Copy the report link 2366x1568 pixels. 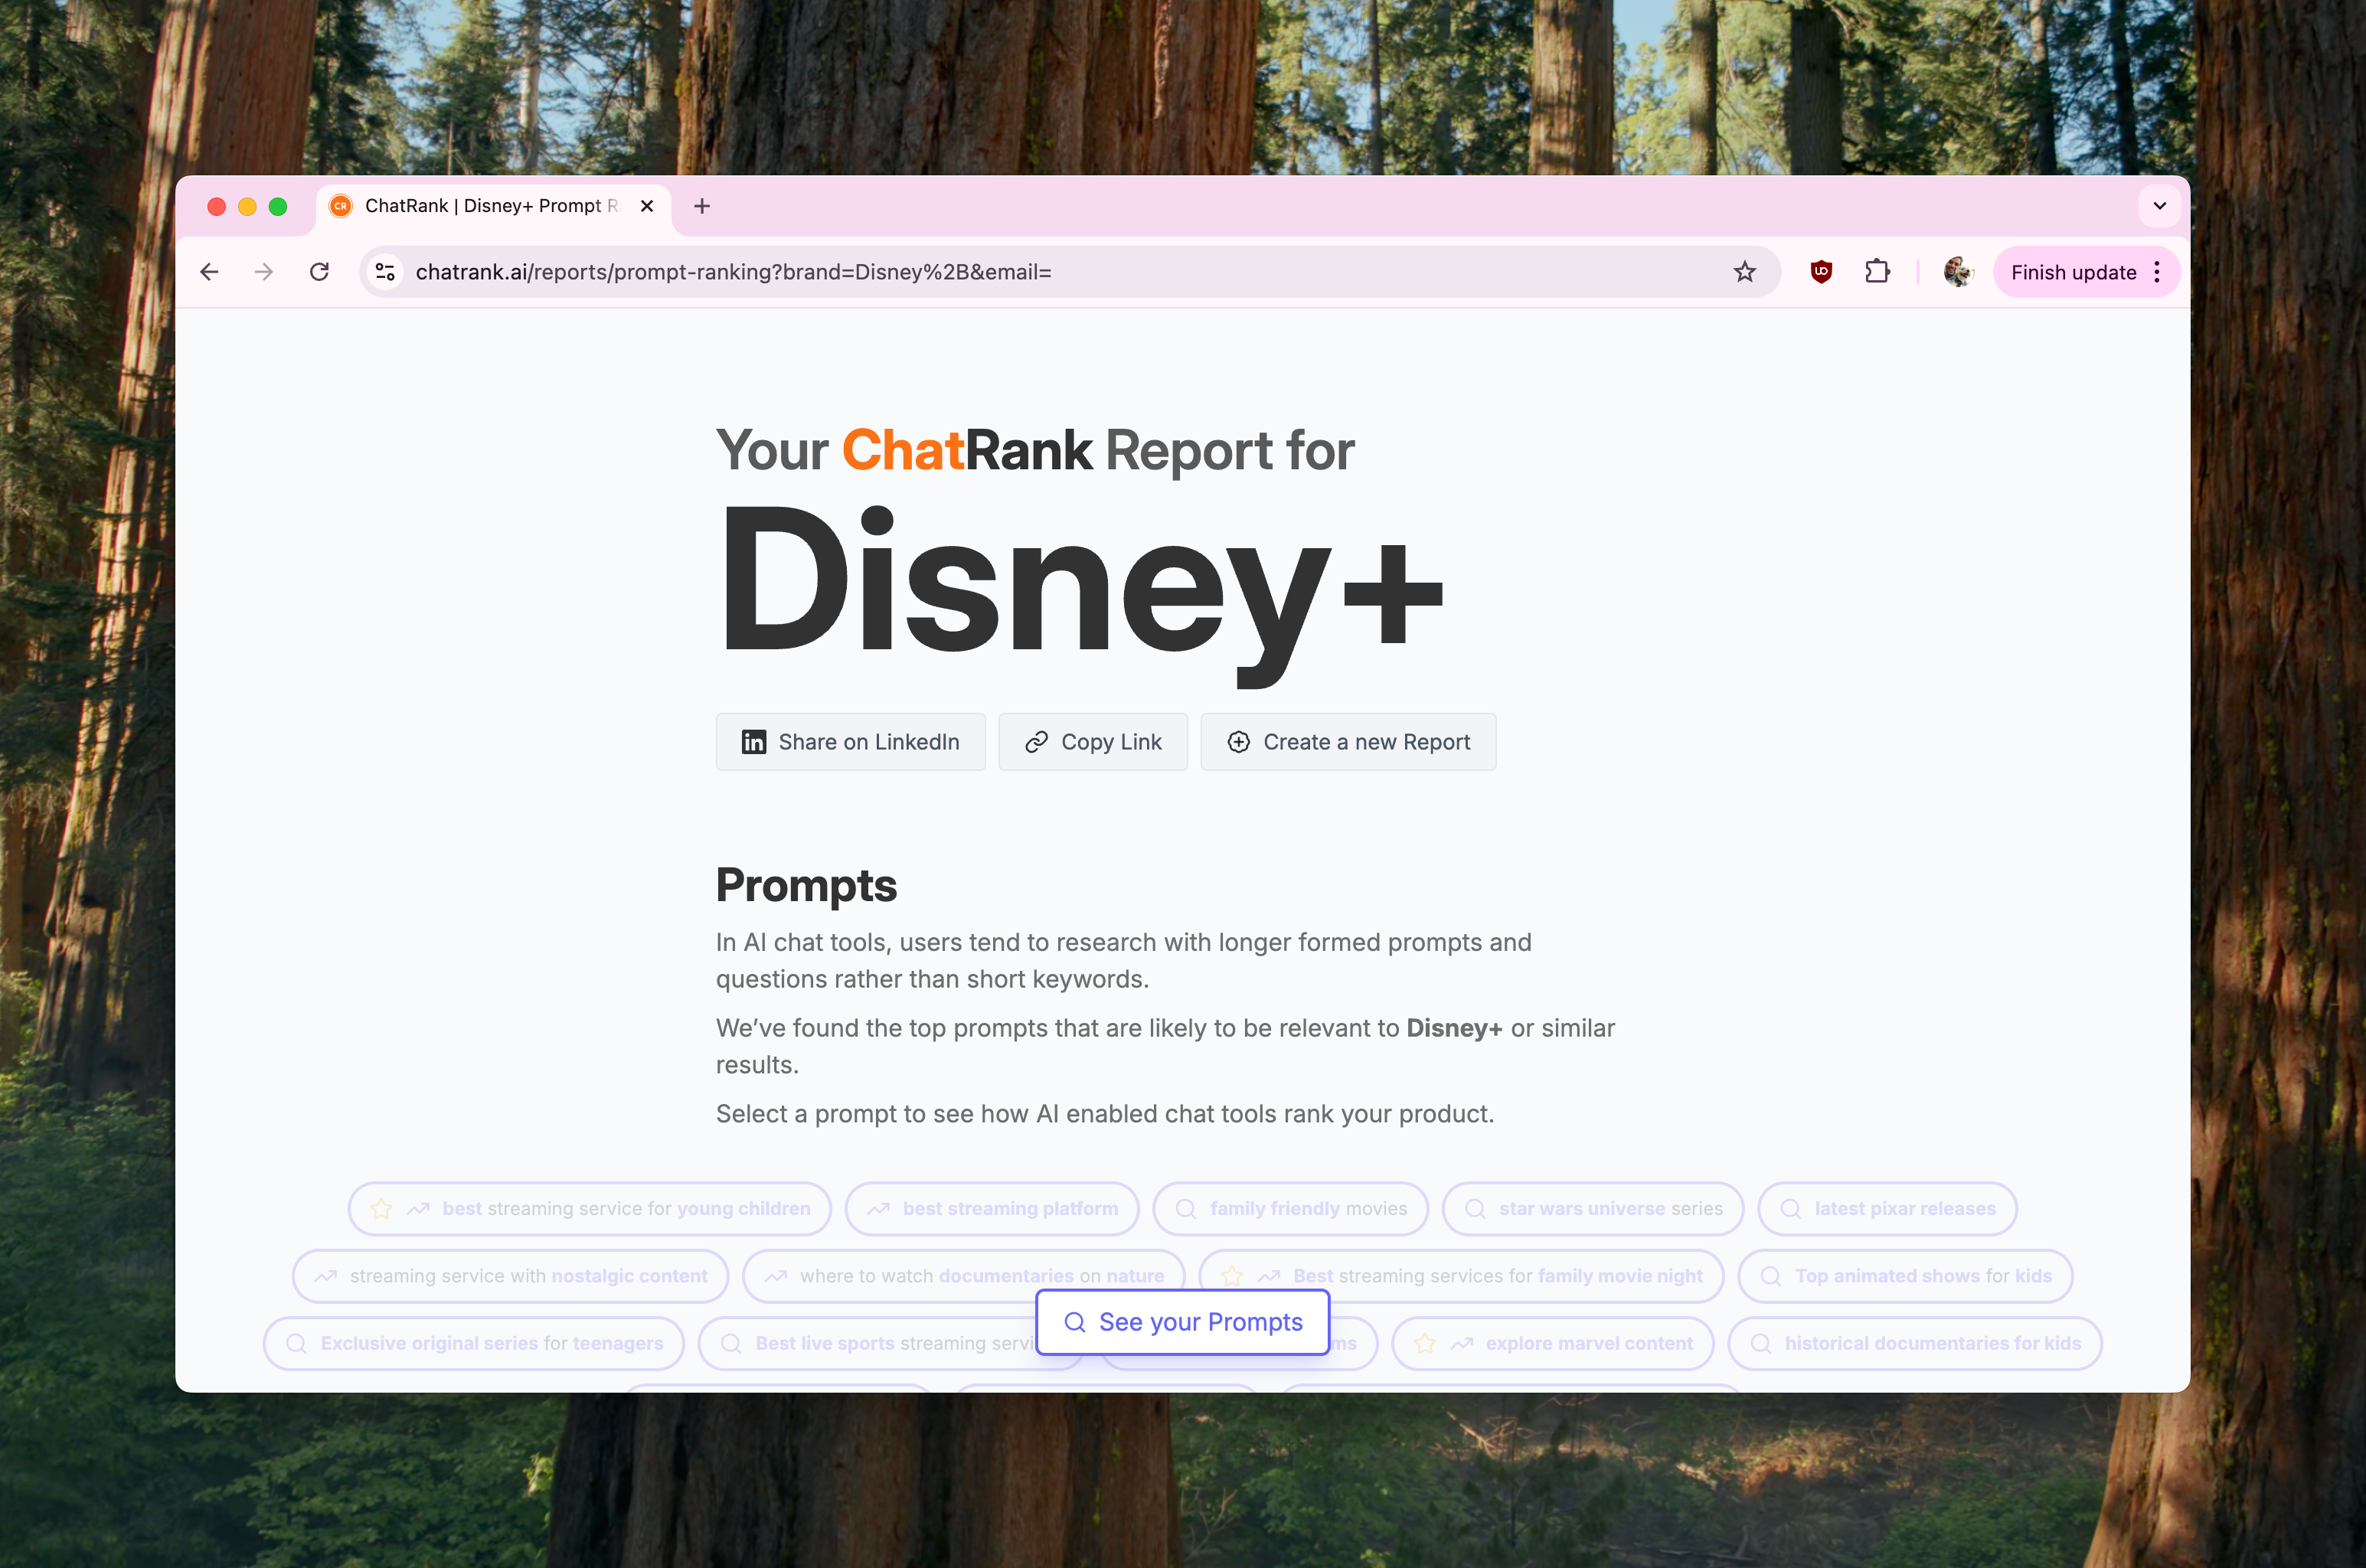tap(1093, 742)
